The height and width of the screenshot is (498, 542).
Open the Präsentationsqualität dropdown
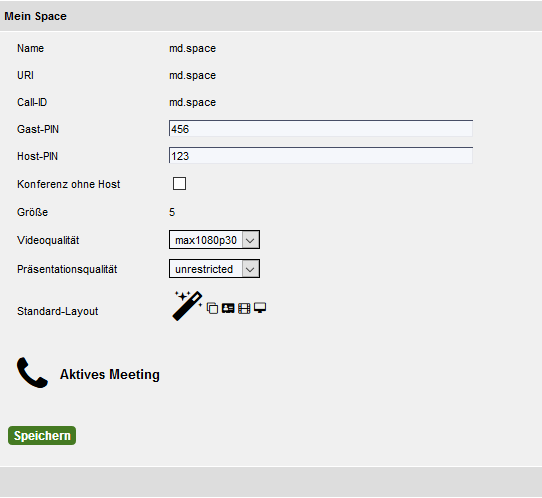point(214,269)
